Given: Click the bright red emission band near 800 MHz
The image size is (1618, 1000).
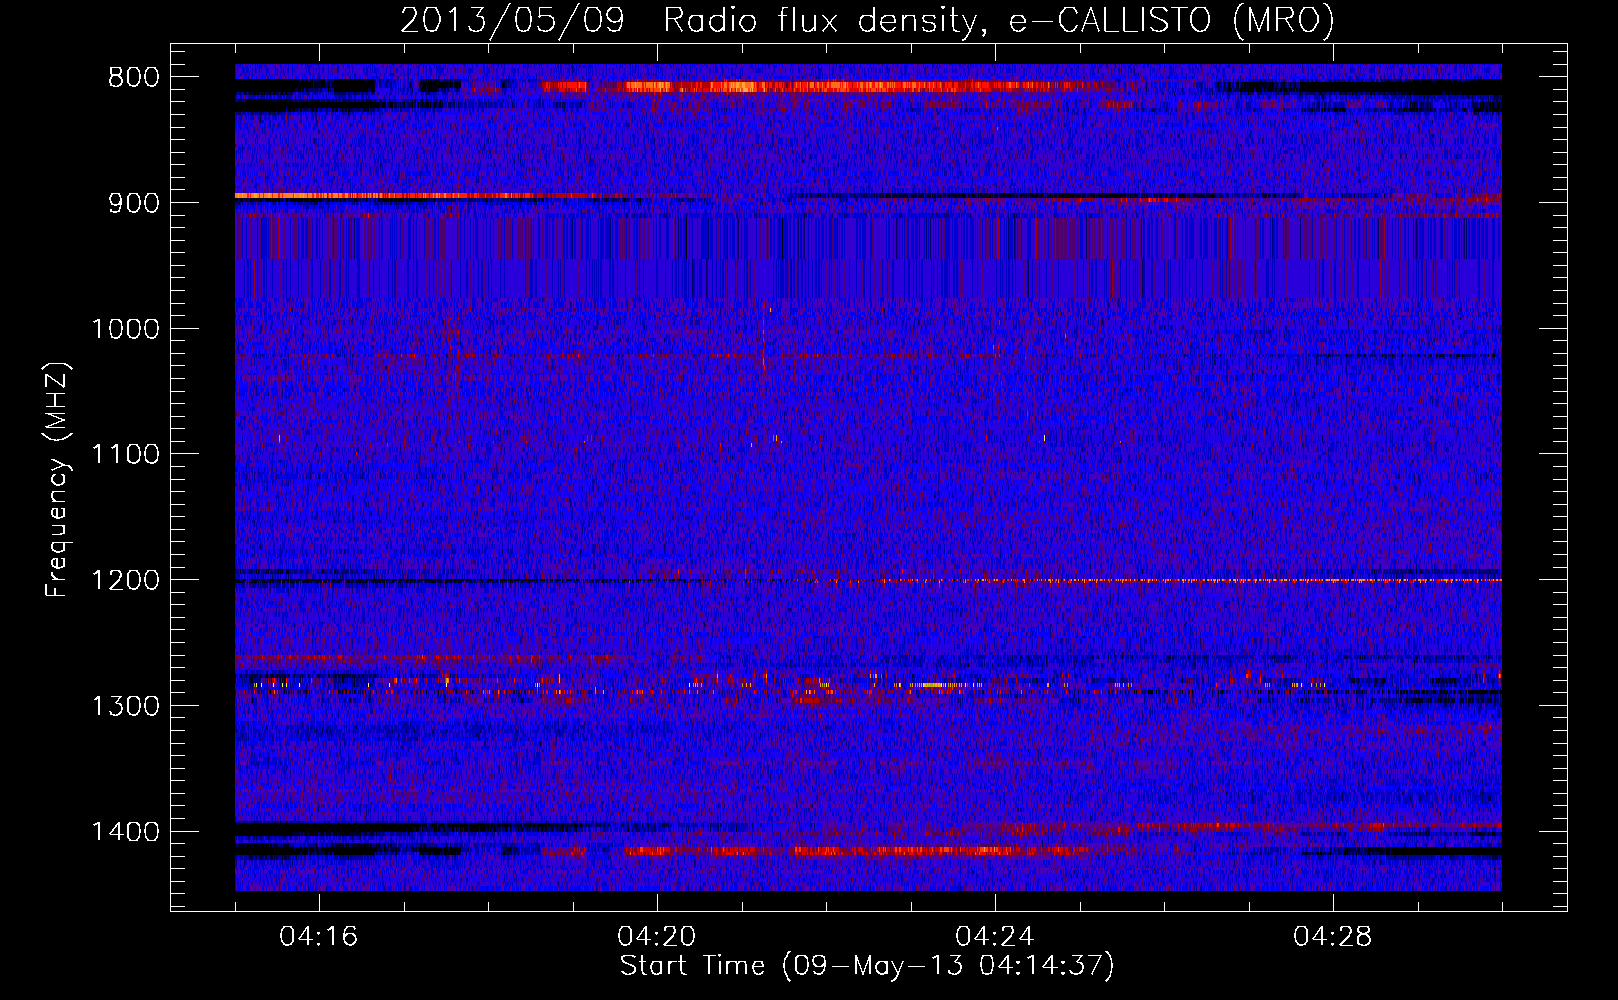Looking at the screenshot, I should 830,86.
